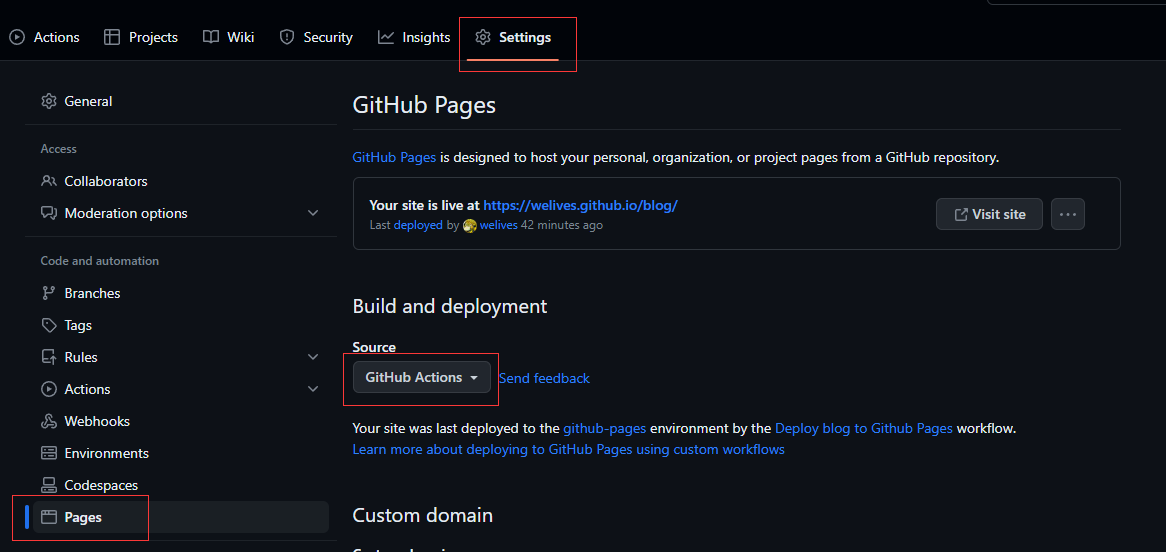Click the Pages browser icon in sidebar
This screenshot has width=1166, height=552.
click(x=49, y=517)
